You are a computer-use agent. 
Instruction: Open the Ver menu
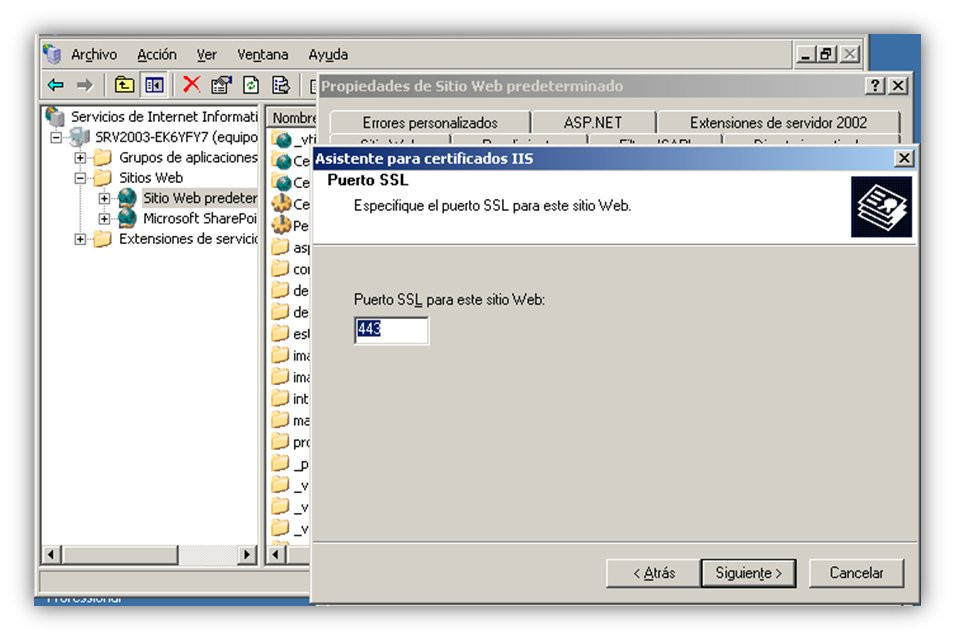point(206,55)
